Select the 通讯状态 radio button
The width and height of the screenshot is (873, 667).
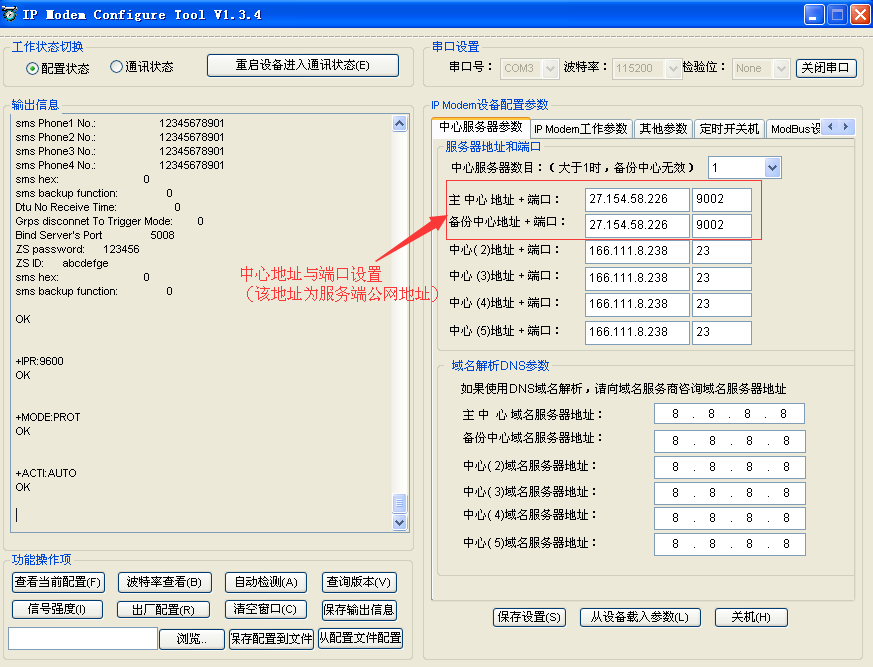pyautogui.click(x=117, y=67)
